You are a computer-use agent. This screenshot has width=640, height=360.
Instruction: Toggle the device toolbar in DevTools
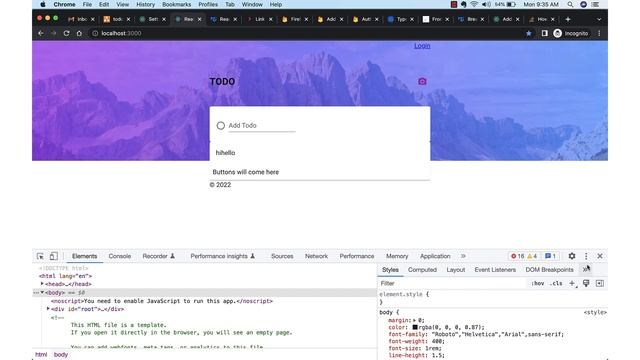[x=53, y=256]
